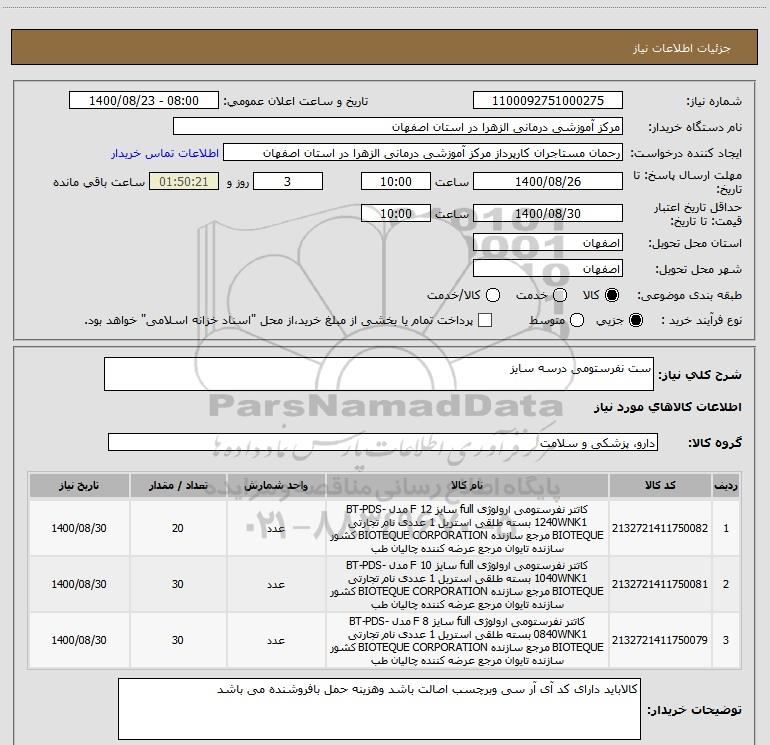Click the countdown timer 01:50:21
The height and width of the screenshot is (745, 770).
(x=184, y=182)
